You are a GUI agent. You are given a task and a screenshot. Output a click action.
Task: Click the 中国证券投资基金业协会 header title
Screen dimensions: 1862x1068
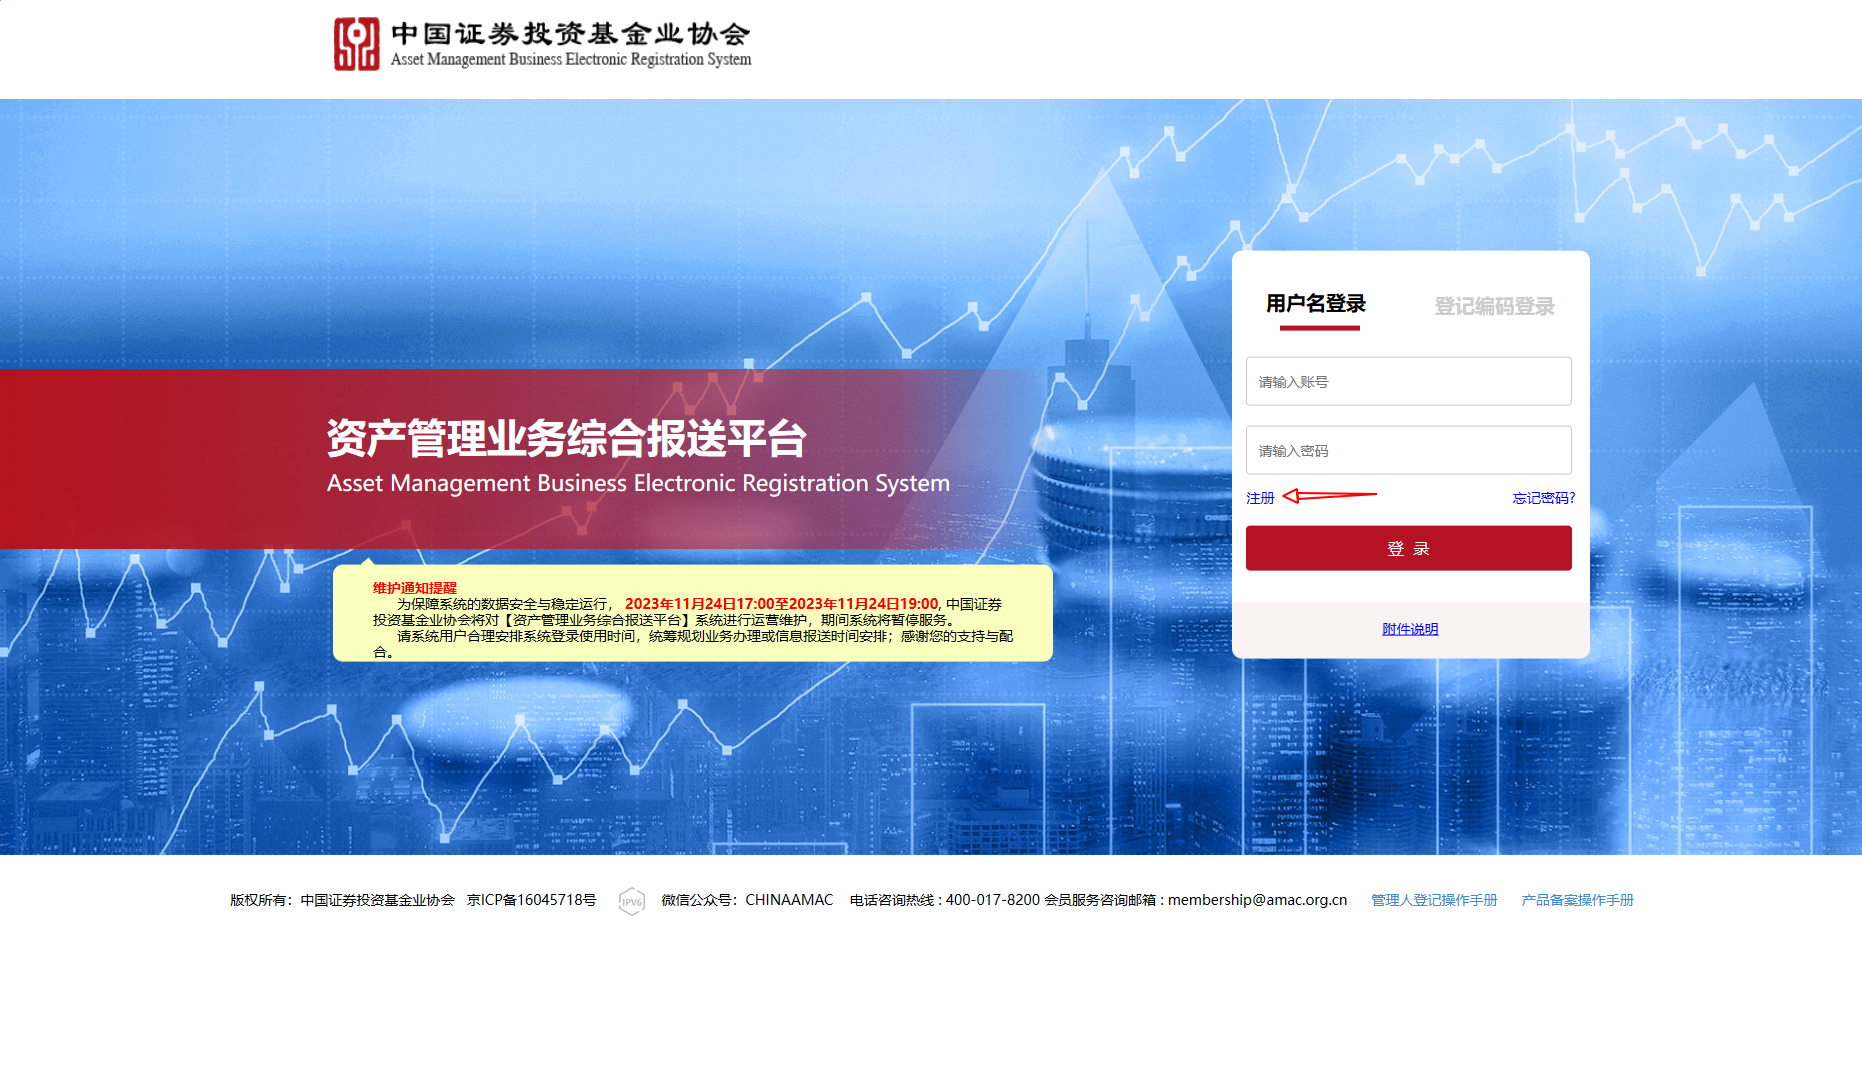tap(570, 34)
